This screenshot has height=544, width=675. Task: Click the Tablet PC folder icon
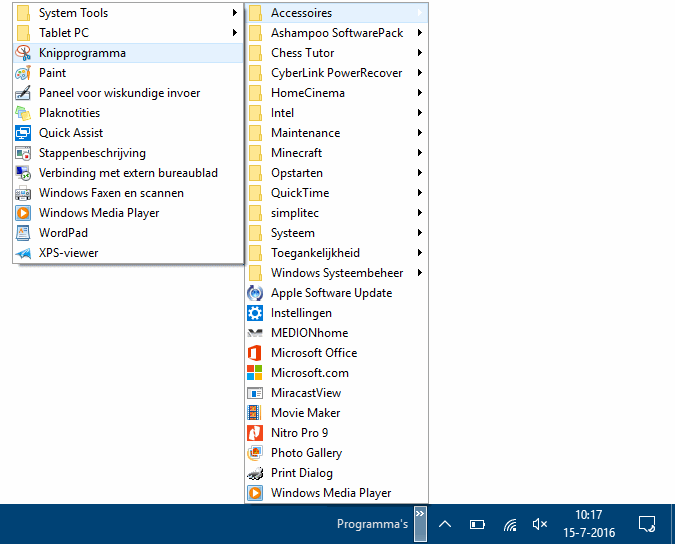click(23, 33)
